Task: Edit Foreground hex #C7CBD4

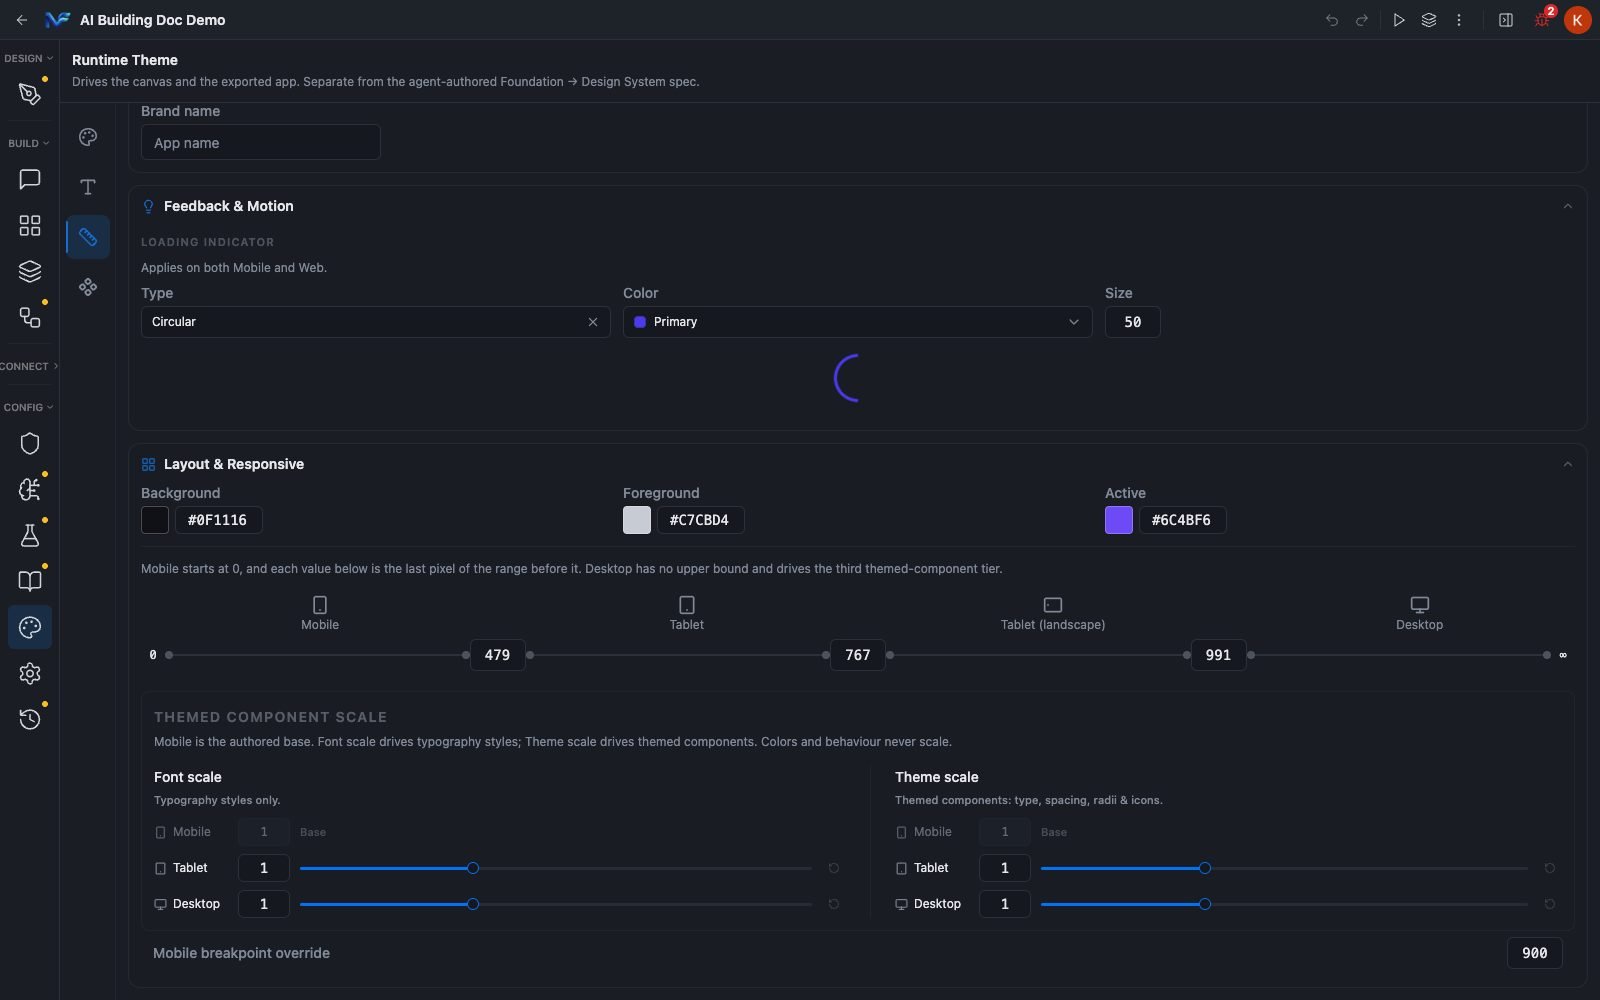Action: [x=700, y=520]
